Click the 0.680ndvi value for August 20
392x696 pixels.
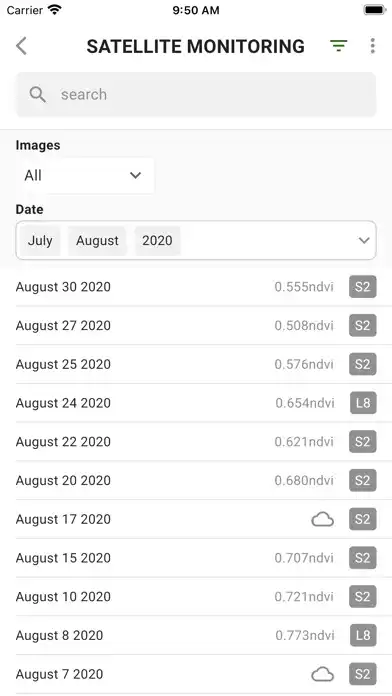pyautogui.click(x=304, y=481)
